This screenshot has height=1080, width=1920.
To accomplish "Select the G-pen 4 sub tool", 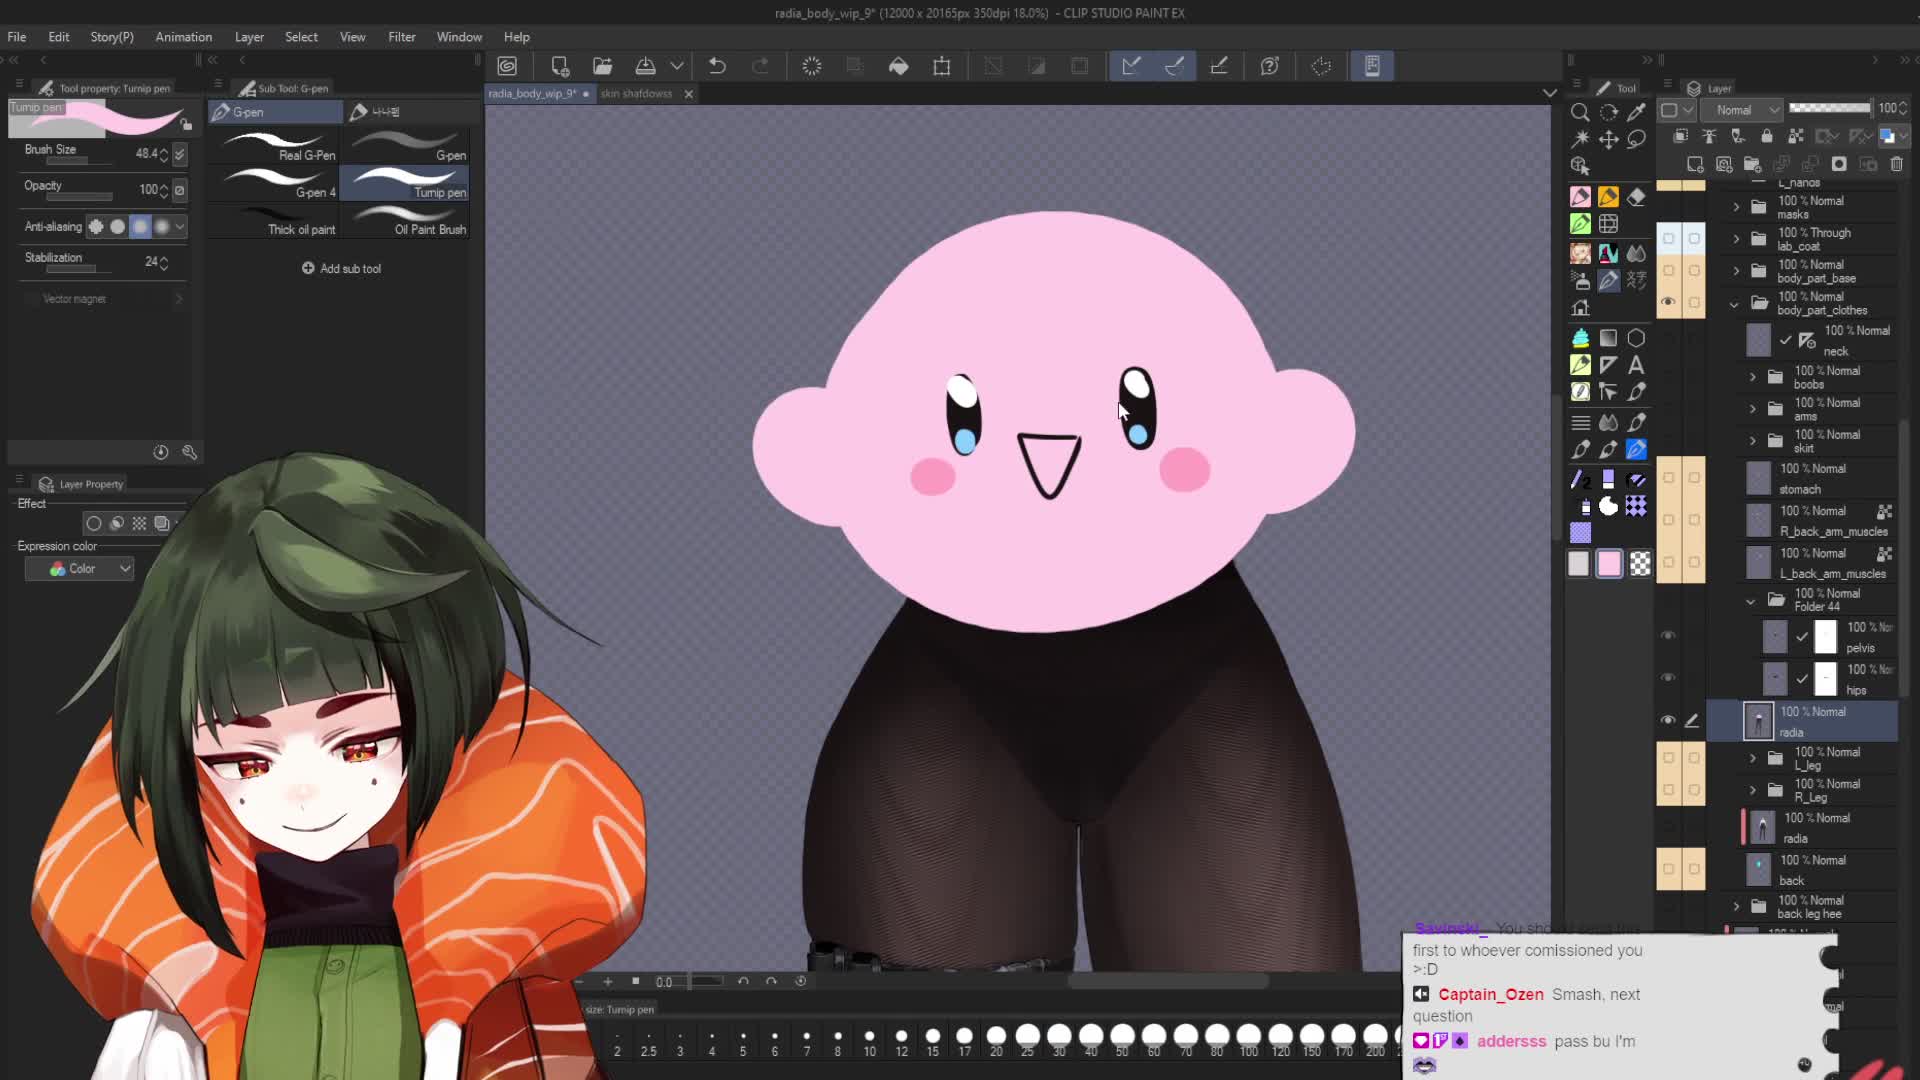I will click(x=275, y=183).
